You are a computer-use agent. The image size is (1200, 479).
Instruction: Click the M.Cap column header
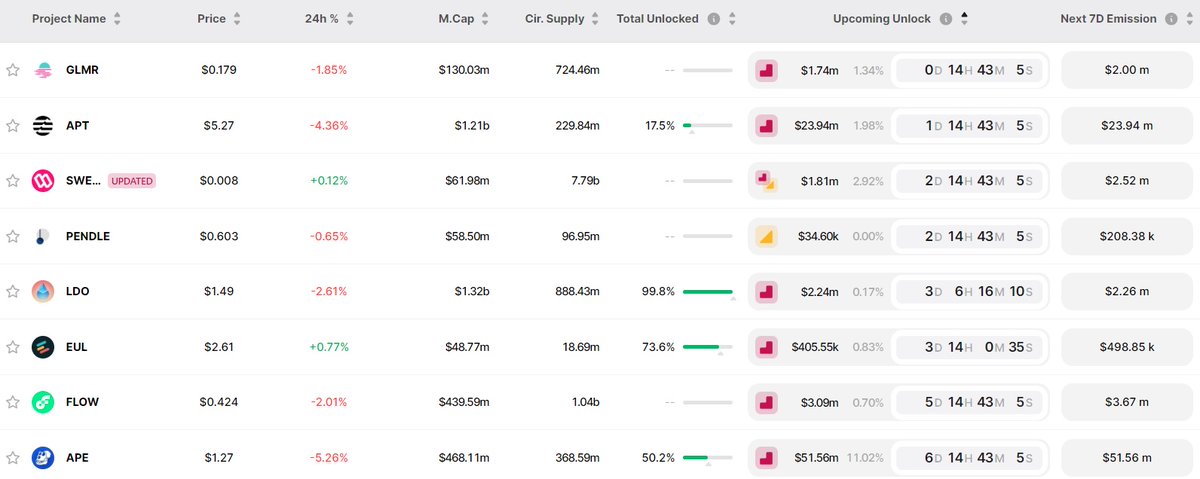(x=456, y=19)
